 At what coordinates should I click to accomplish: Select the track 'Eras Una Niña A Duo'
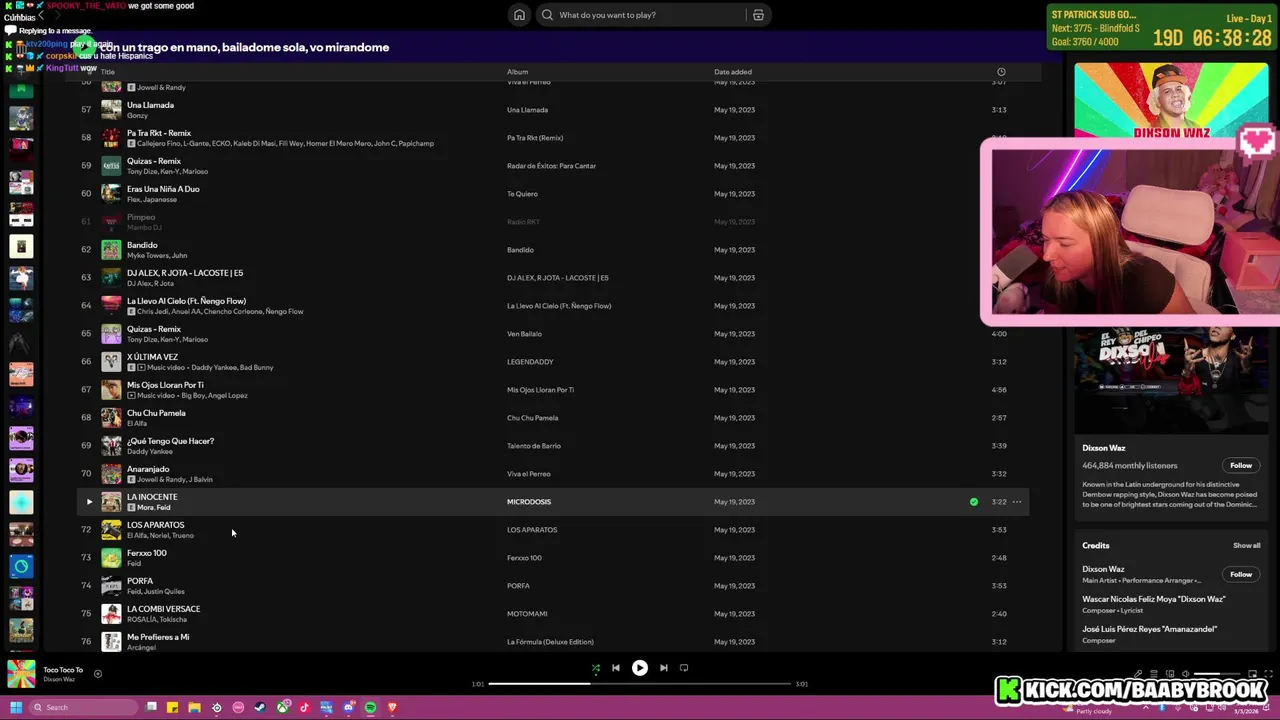tap(163, 189)
